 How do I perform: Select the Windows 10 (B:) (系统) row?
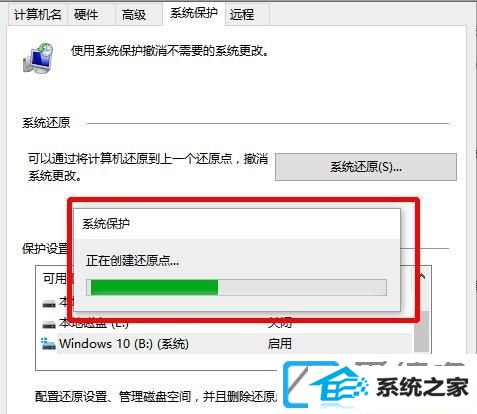point(235,344)
